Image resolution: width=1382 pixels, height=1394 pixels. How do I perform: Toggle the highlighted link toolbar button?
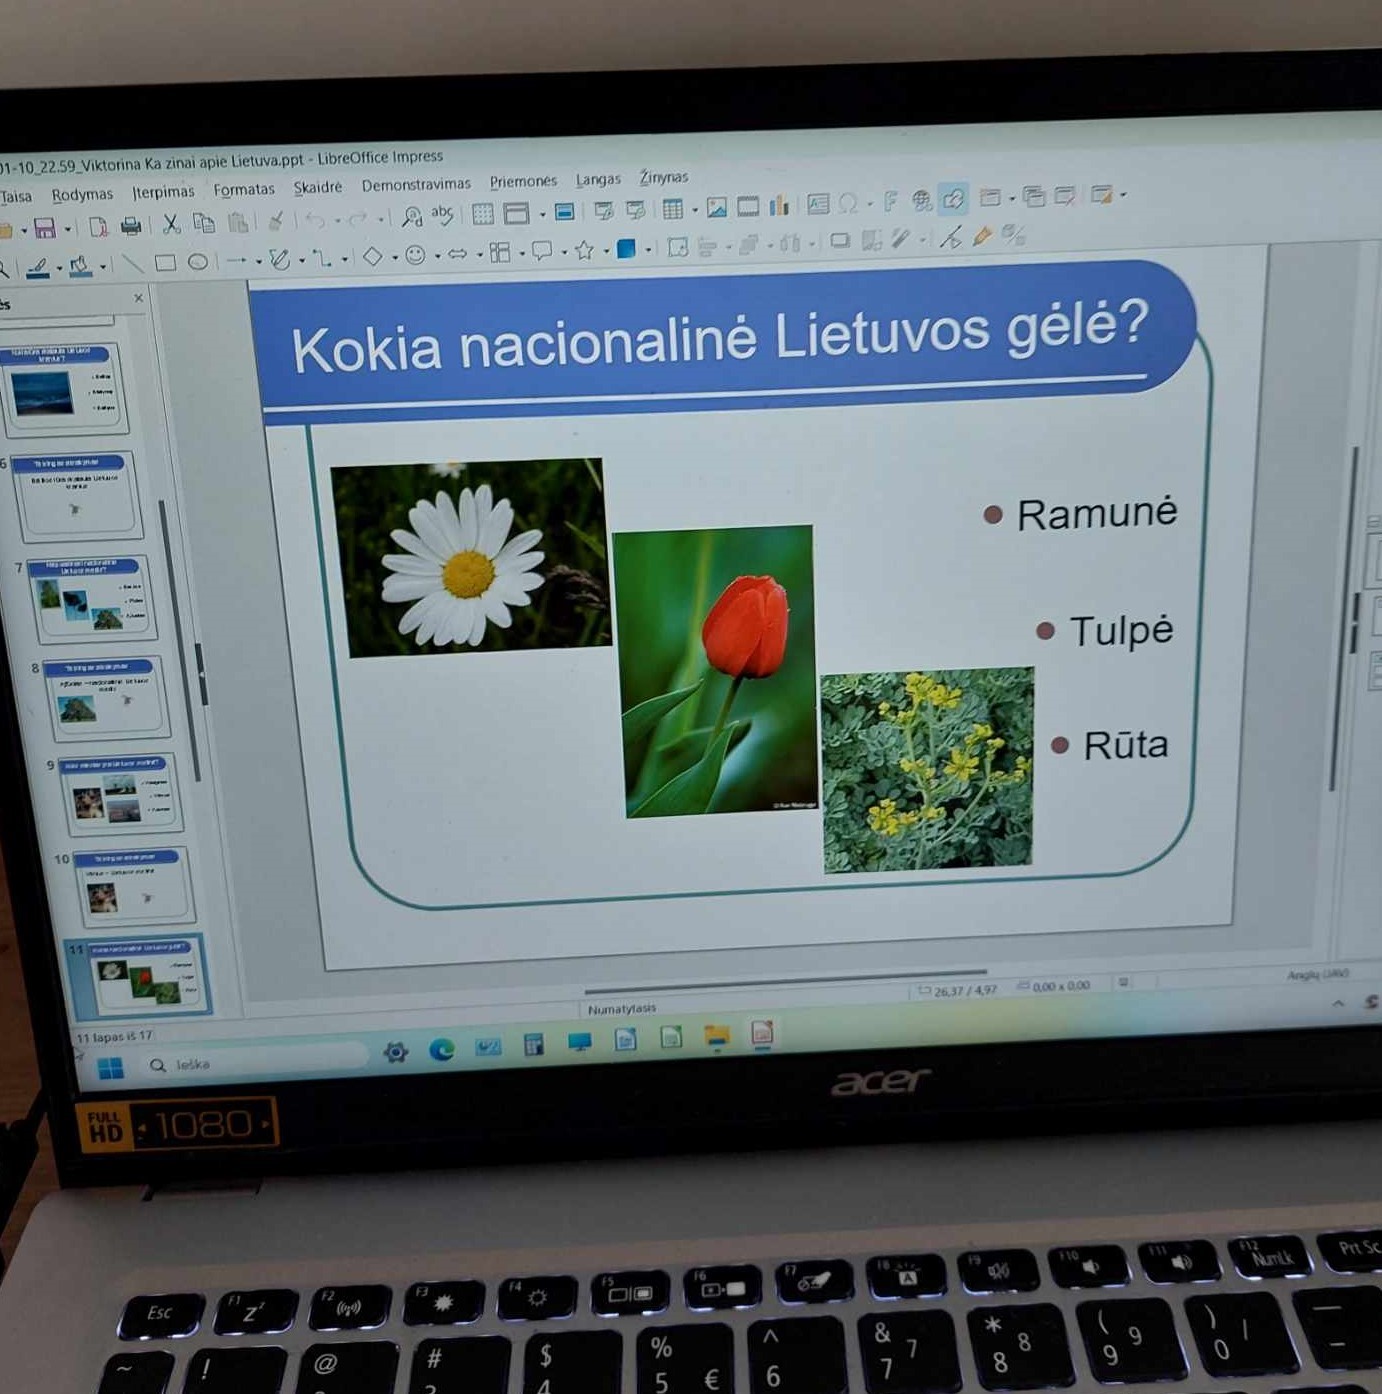(953, 199)
